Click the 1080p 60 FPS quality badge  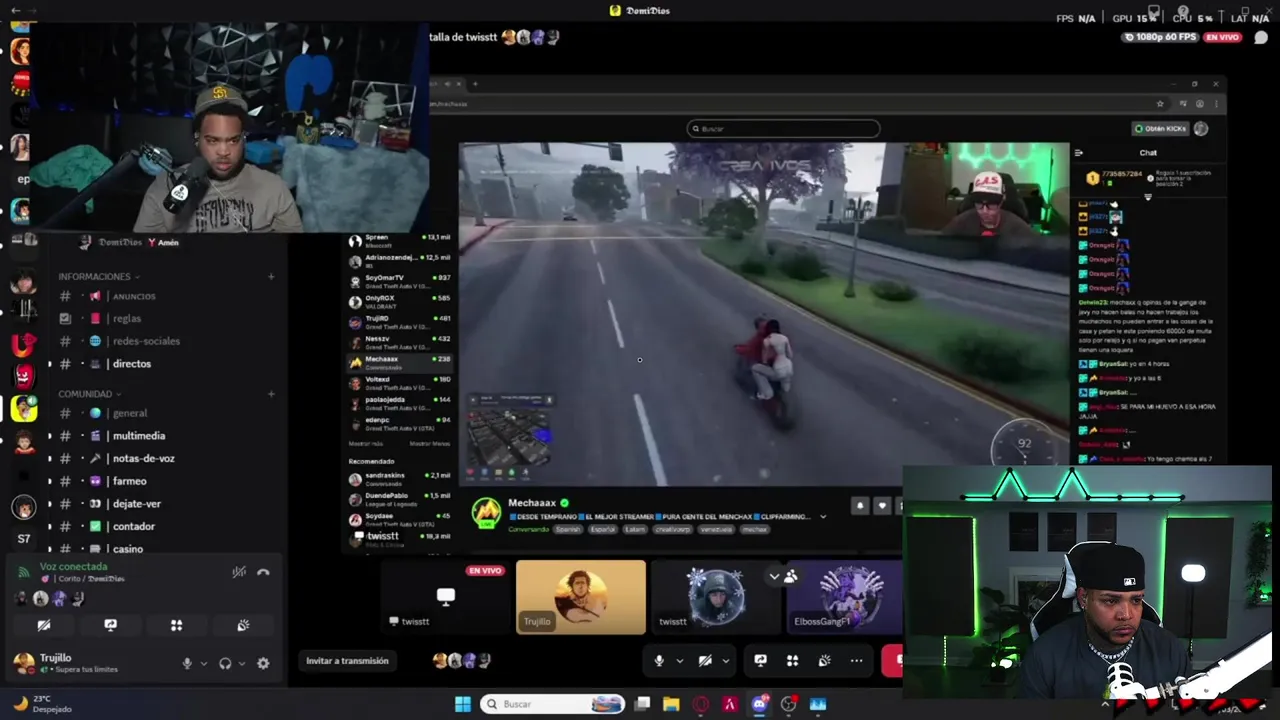(1160, 37)
